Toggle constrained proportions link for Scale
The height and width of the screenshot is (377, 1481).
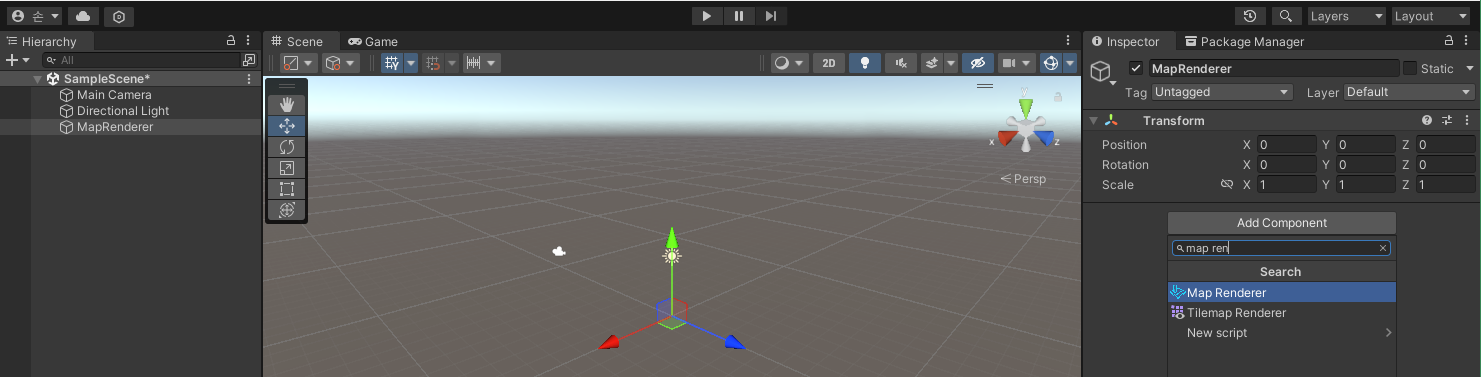(1227, 185)
